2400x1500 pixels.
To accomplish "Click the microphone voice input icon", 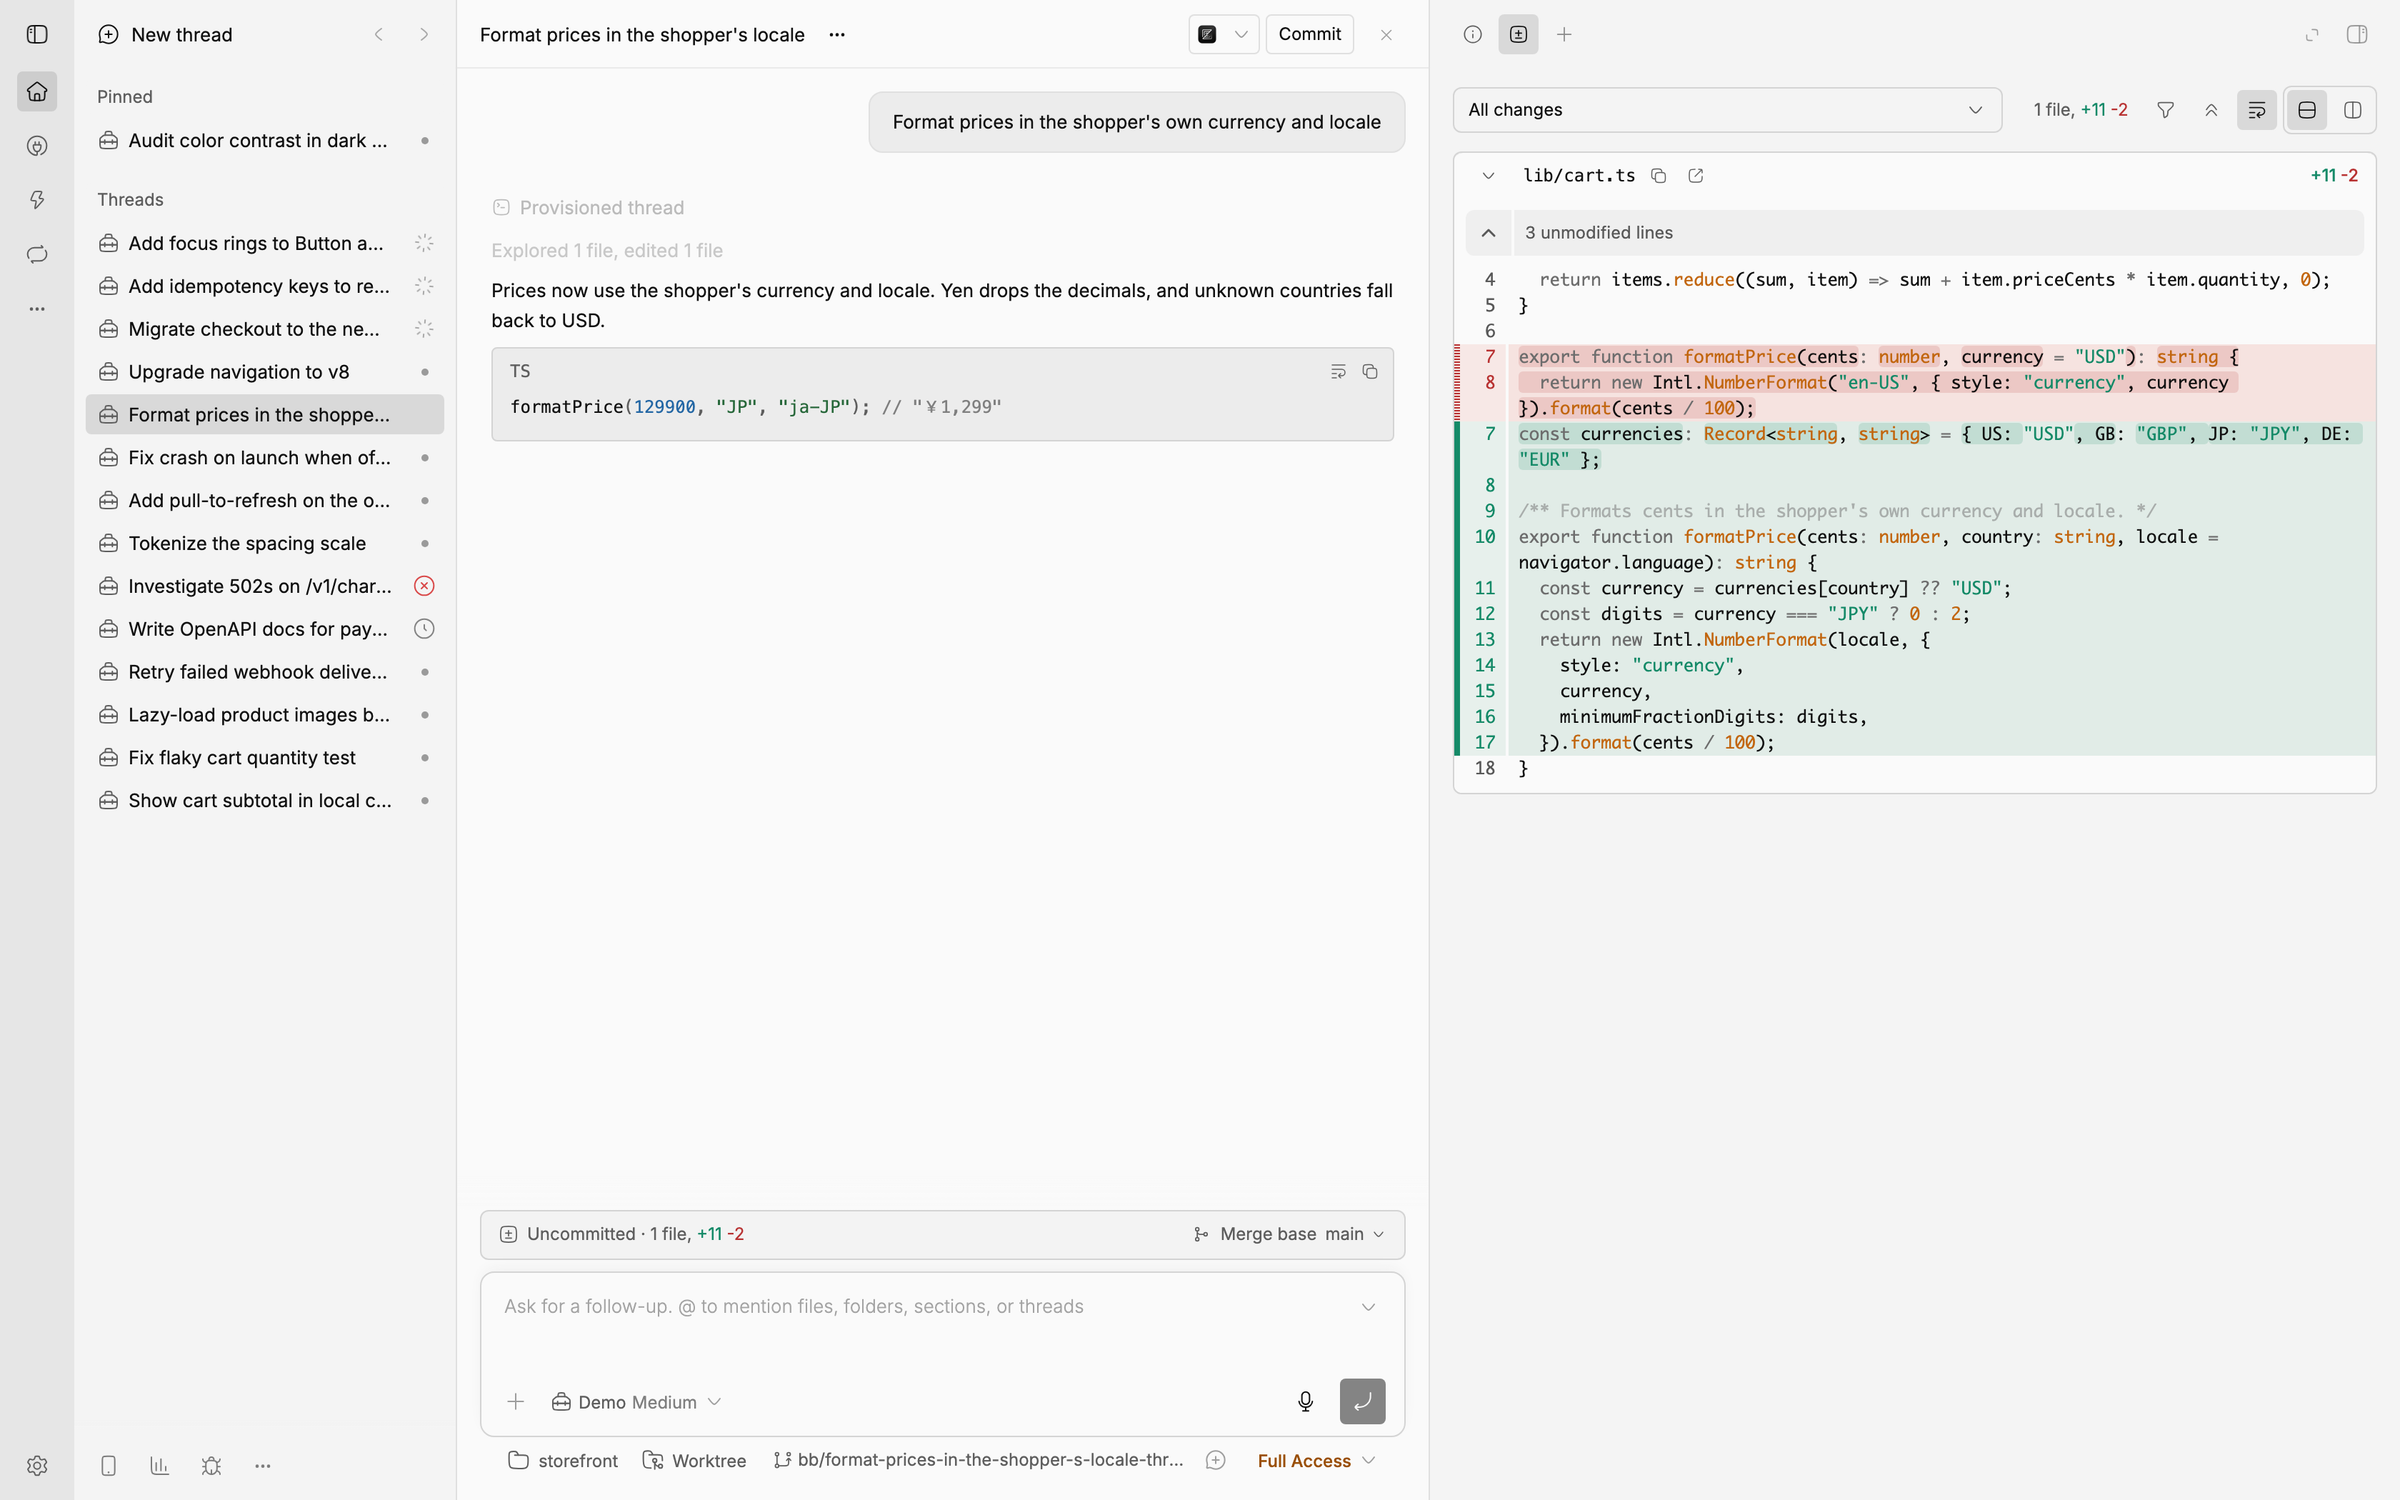I will (1305, 1401).
